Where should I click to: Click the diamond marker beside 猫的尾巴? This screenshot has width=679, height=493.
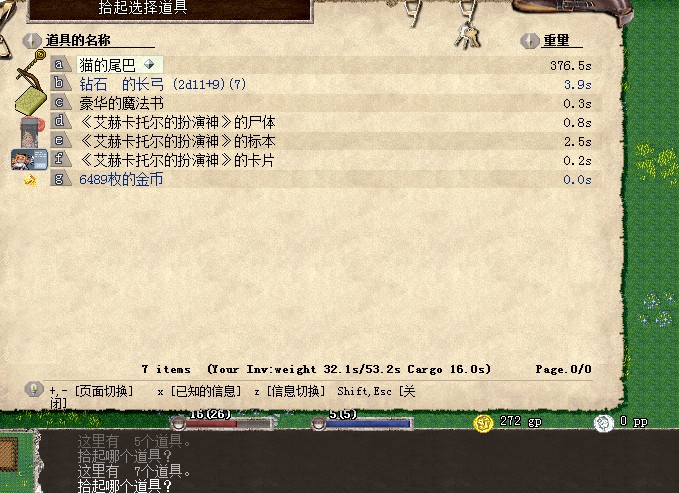point(149,65)
